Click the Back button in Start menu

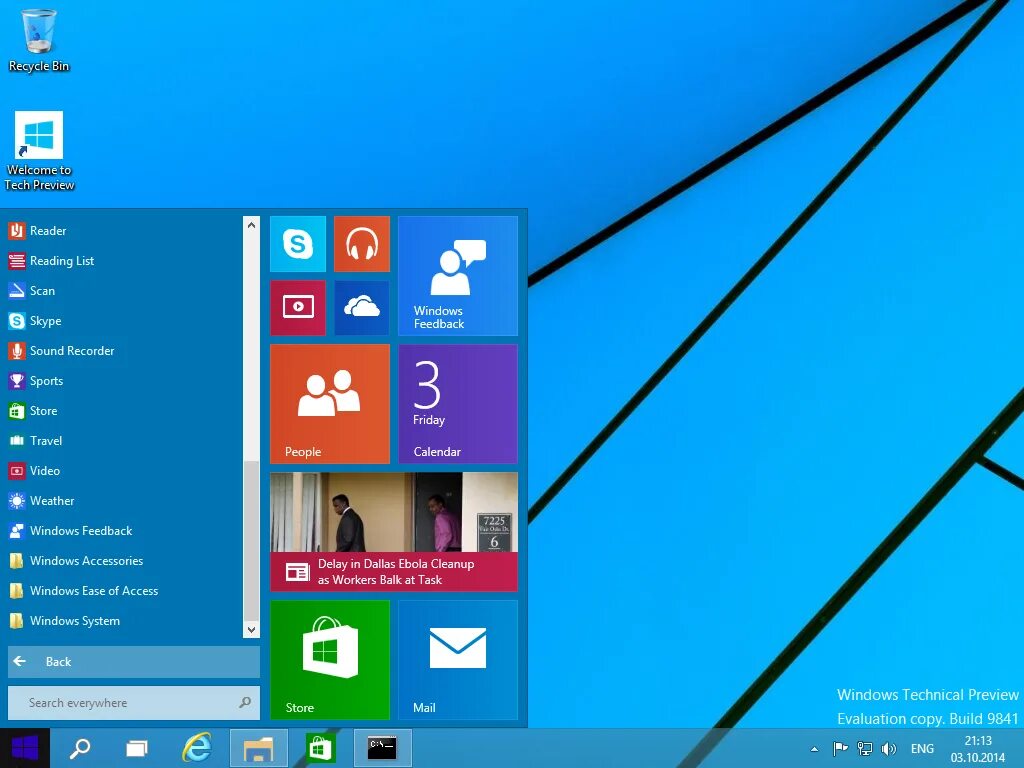coord(133,662)
